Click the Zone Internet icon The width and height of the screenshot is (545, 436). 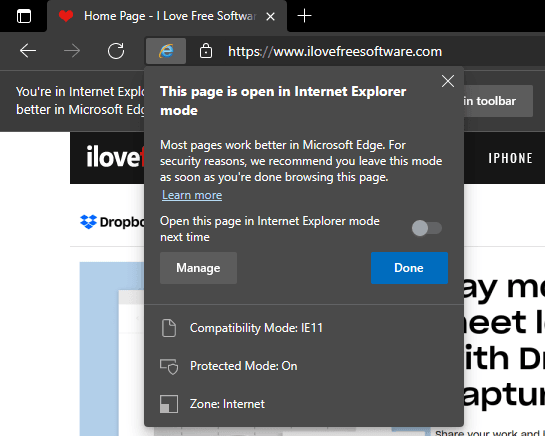click(x=169, y=404)
